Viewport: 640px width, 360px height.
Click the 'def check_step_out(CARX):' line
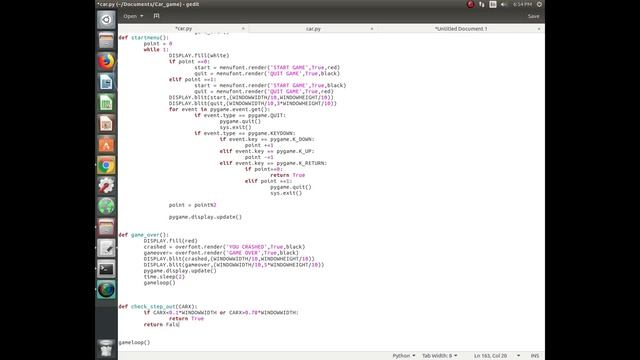tap(158, 307)
